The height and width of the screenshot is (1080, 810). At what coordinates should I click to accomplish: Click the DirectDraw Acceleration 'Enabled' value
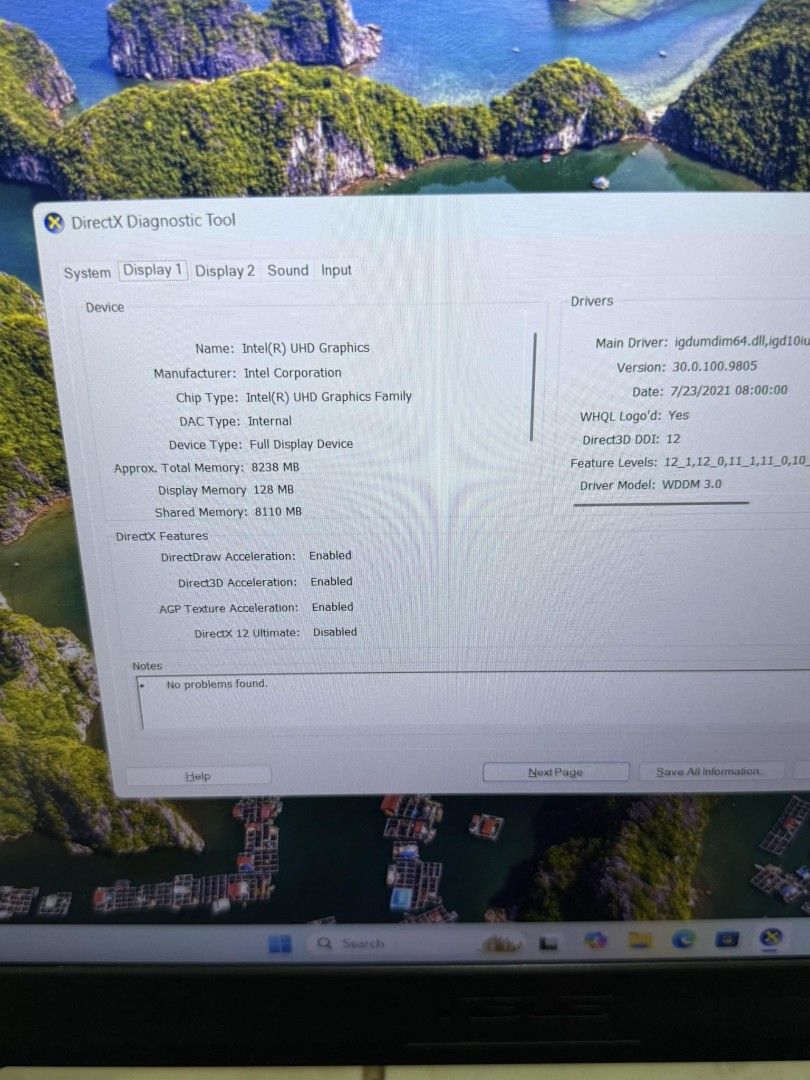point(330,555)
